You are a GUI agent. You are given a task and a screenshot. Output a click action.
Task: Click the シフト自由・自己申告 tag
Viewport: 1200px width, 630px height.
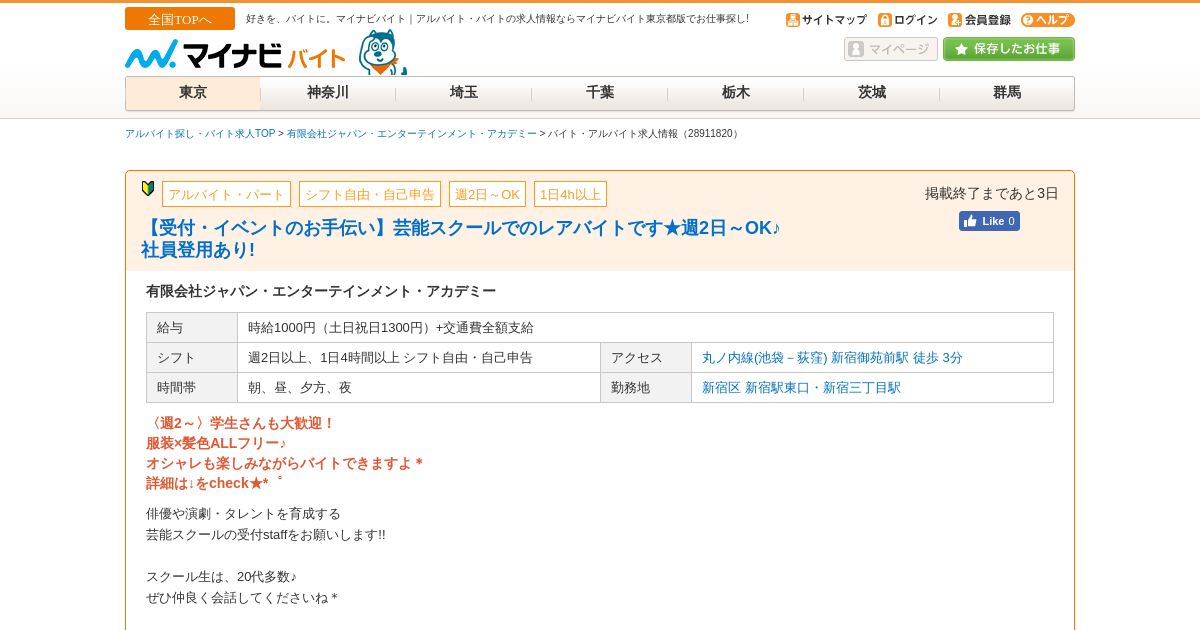point(370,194)
